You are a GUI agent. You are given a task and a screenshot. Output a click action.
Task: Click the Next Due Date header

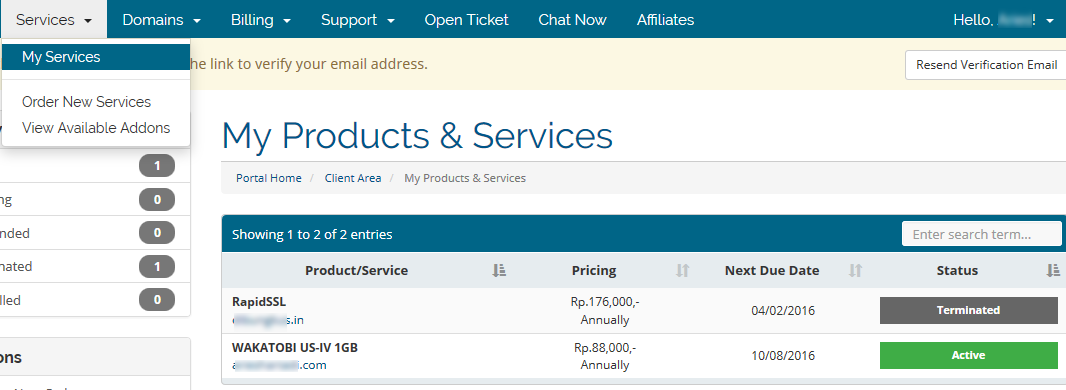point(772,270)
